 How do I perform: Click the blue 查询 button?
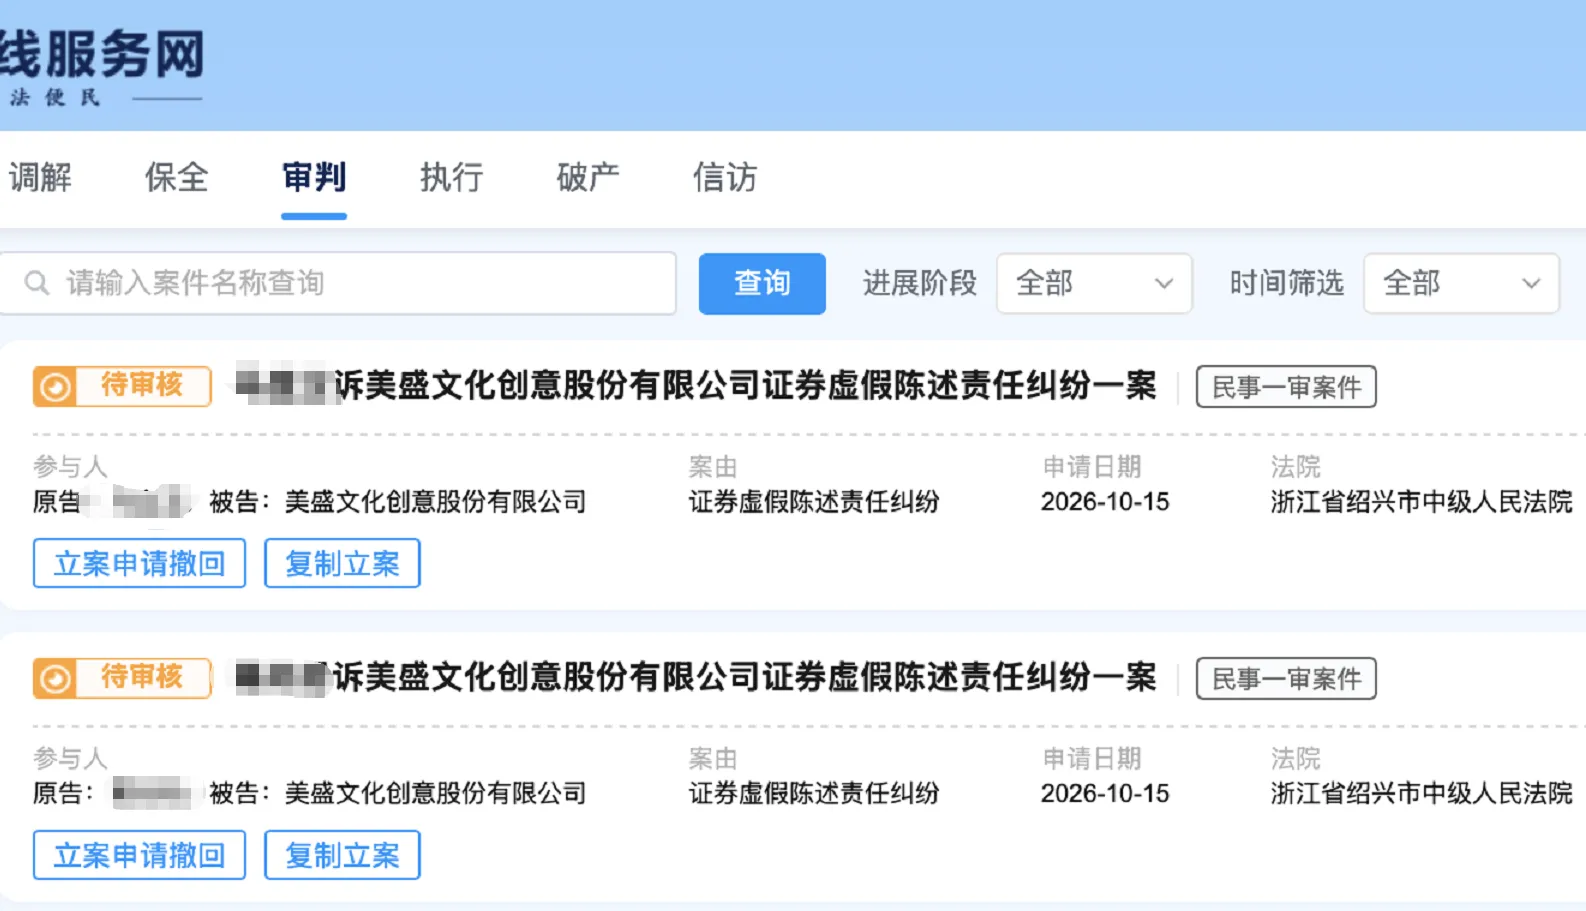pos(762,283)
